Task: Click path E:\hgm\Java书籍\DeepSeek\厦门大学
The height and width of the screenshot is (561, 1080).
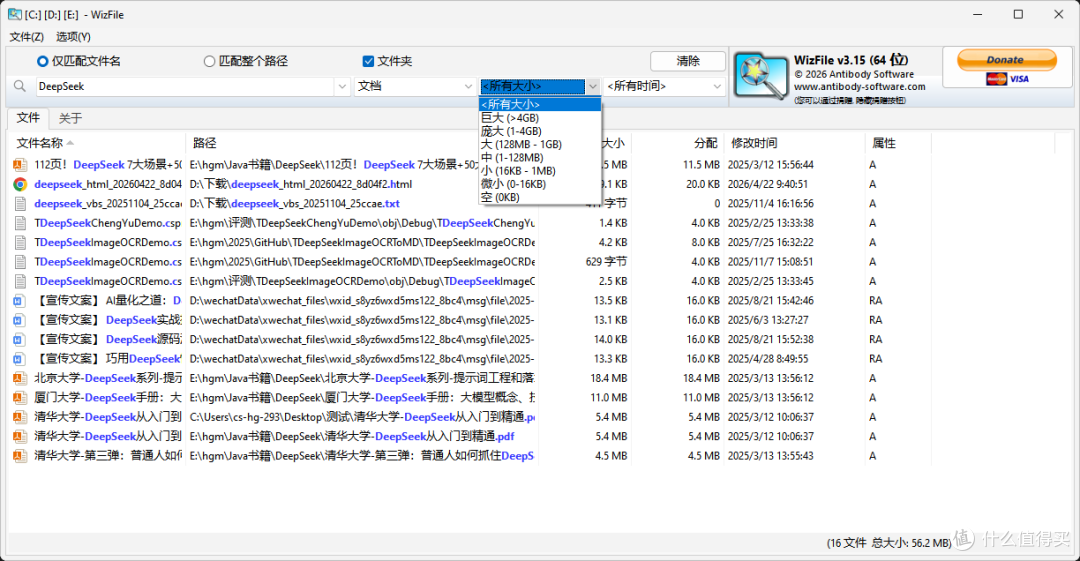Action: click(x=362, y=398)
